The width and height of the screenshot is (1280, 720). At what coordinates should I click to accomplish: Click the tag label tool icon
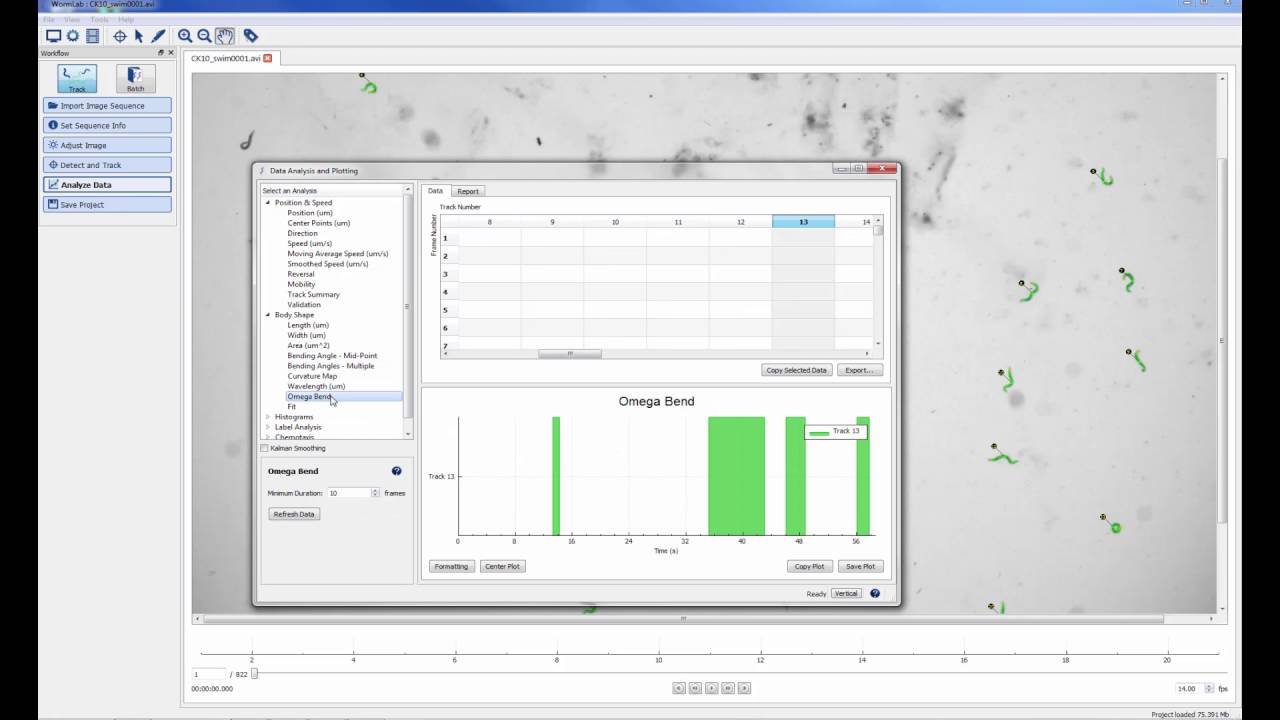(x=251, y=36)
